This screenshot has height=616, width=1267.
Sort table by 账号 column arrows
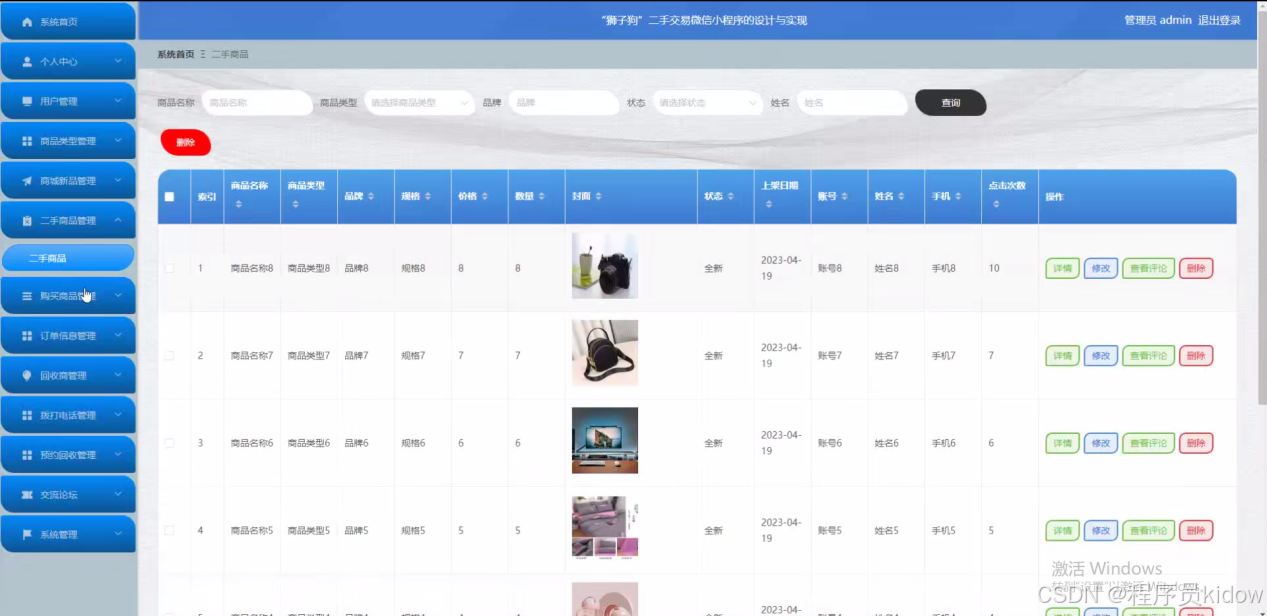(844, 197)
